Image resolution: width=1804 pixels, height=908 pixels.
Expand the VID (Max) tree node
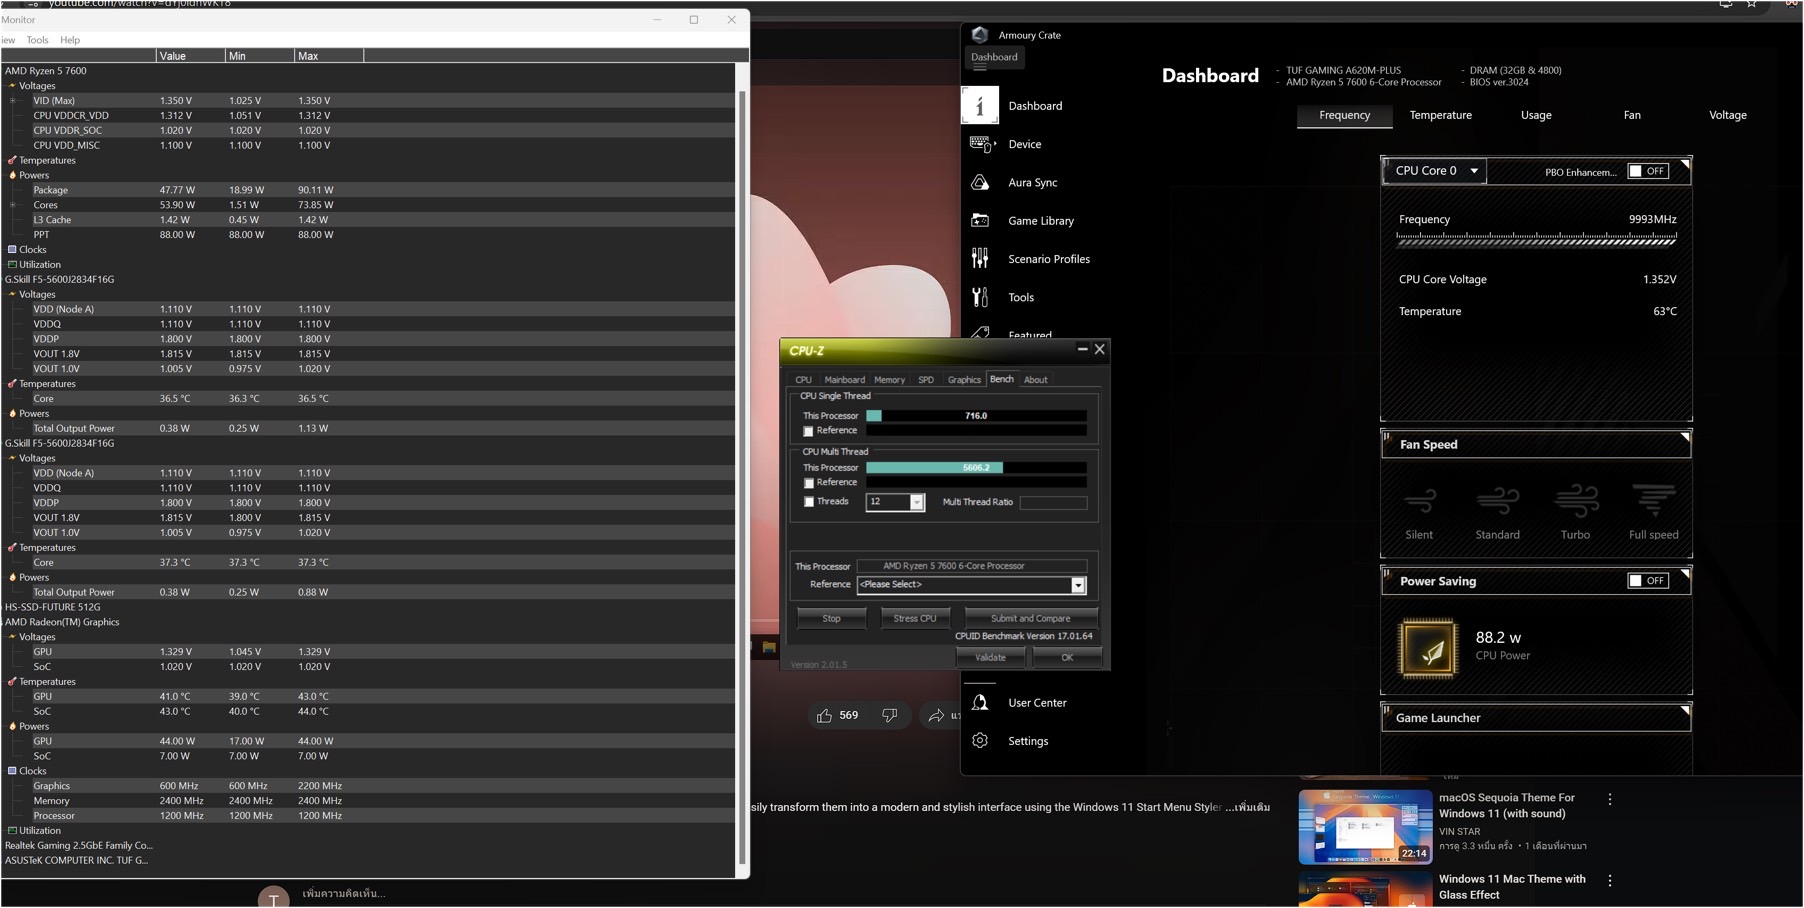click(13, 101)
